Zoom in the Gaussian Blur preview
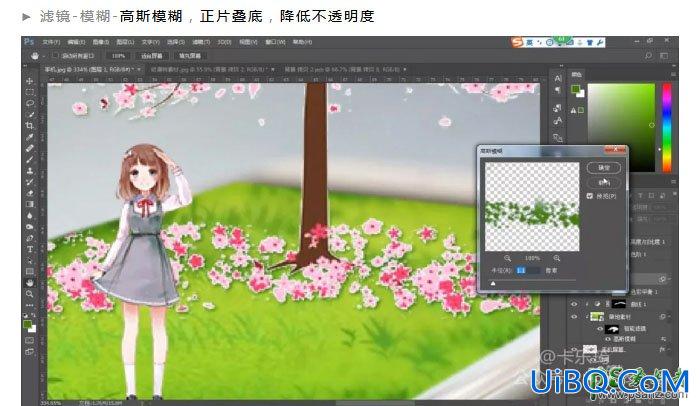This screenshot has width=700, height=406. [557, 258]
